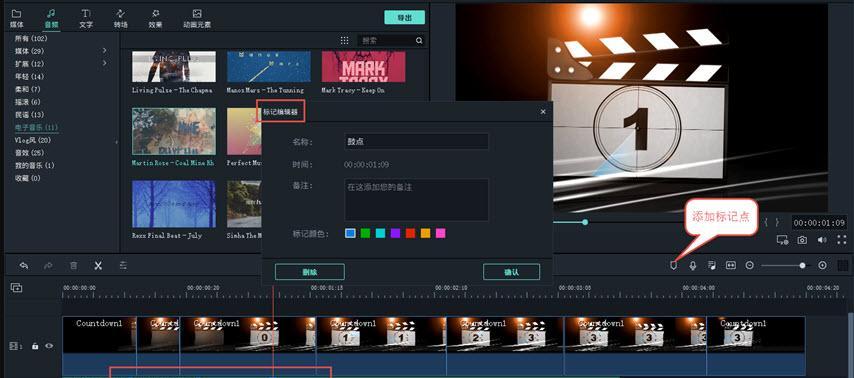This screenshot has width=854, height=378.
Task: Select the Manos Mars - The Tunning thumbnail
Action: 269,66
